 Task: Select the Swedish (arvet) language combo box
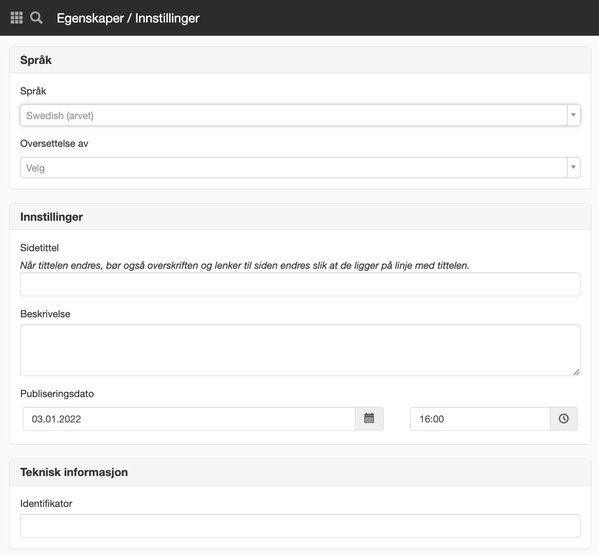pyautogui.click(x=300, y=115)
